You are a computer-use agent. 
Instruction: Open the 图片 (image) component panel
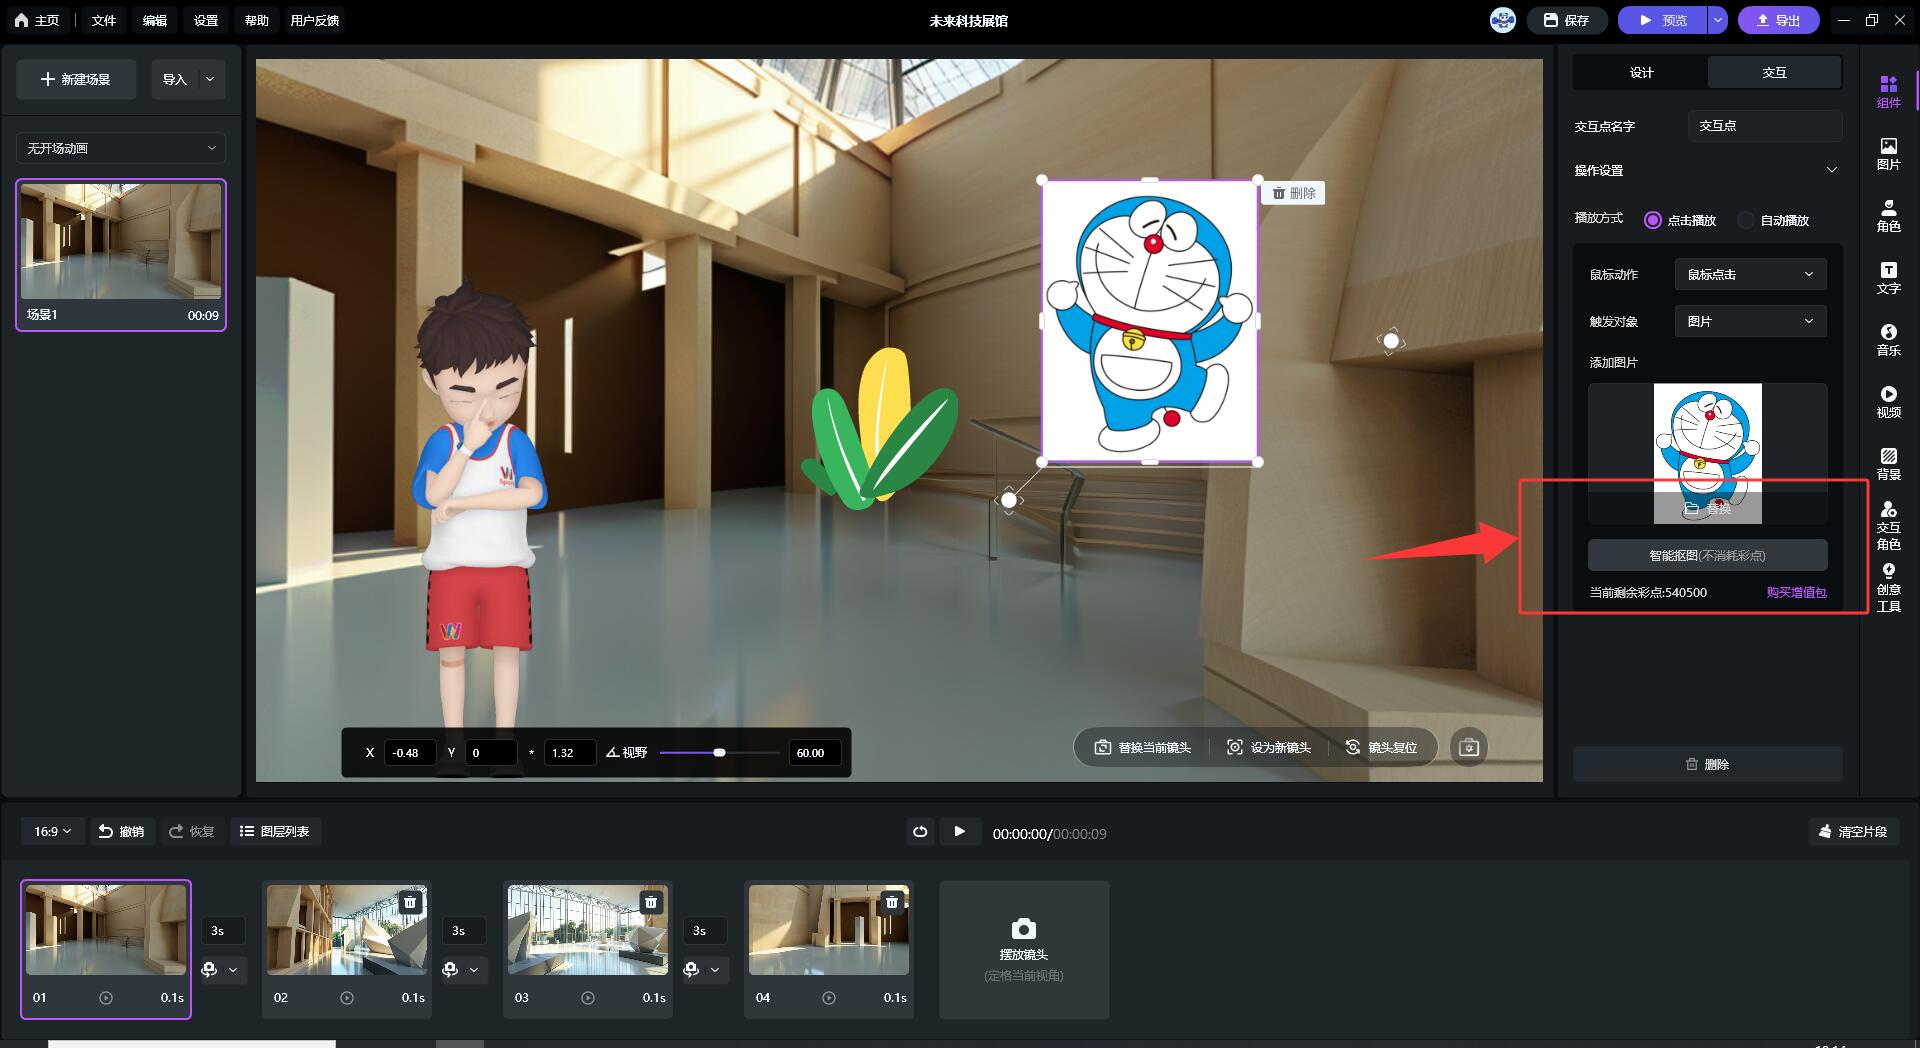[1887, 153]
